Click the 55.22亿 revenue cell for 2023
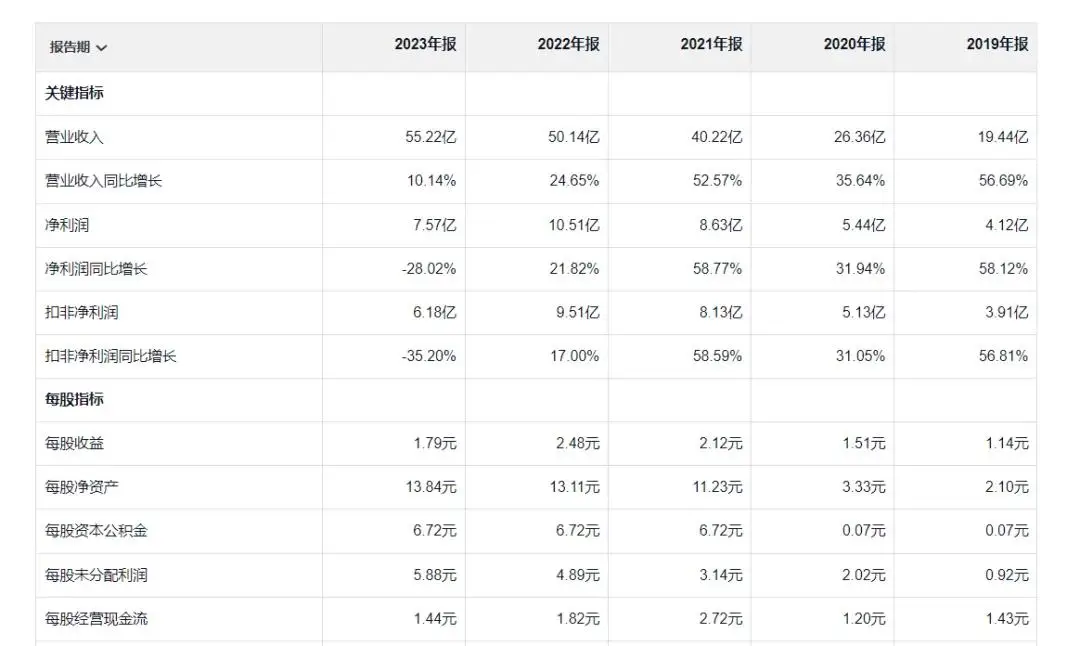1080x646 pixels. coord(431,137)
